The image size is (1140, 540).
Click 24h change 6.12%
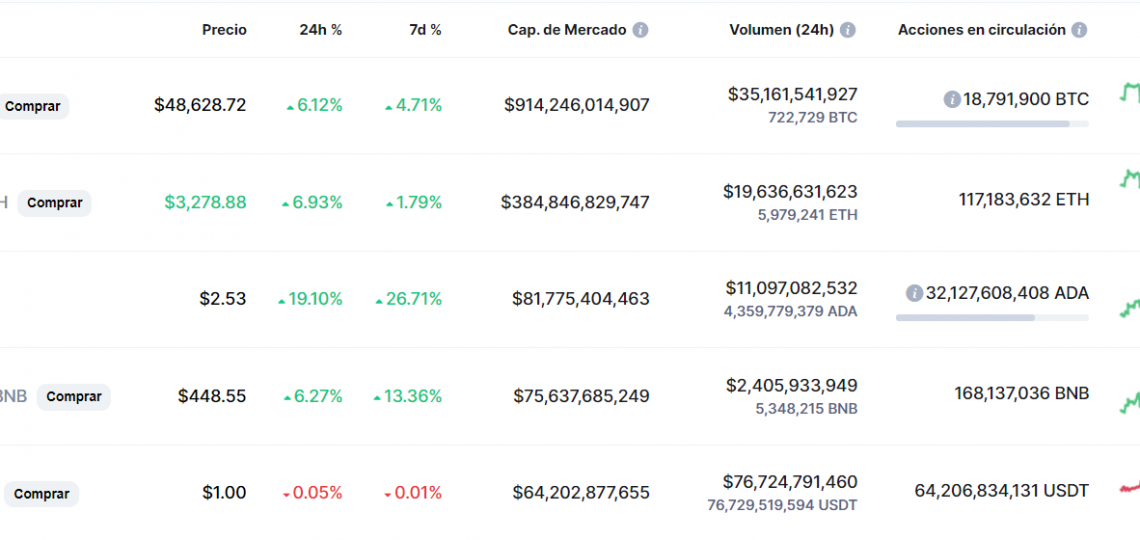[x=314, y=105]
